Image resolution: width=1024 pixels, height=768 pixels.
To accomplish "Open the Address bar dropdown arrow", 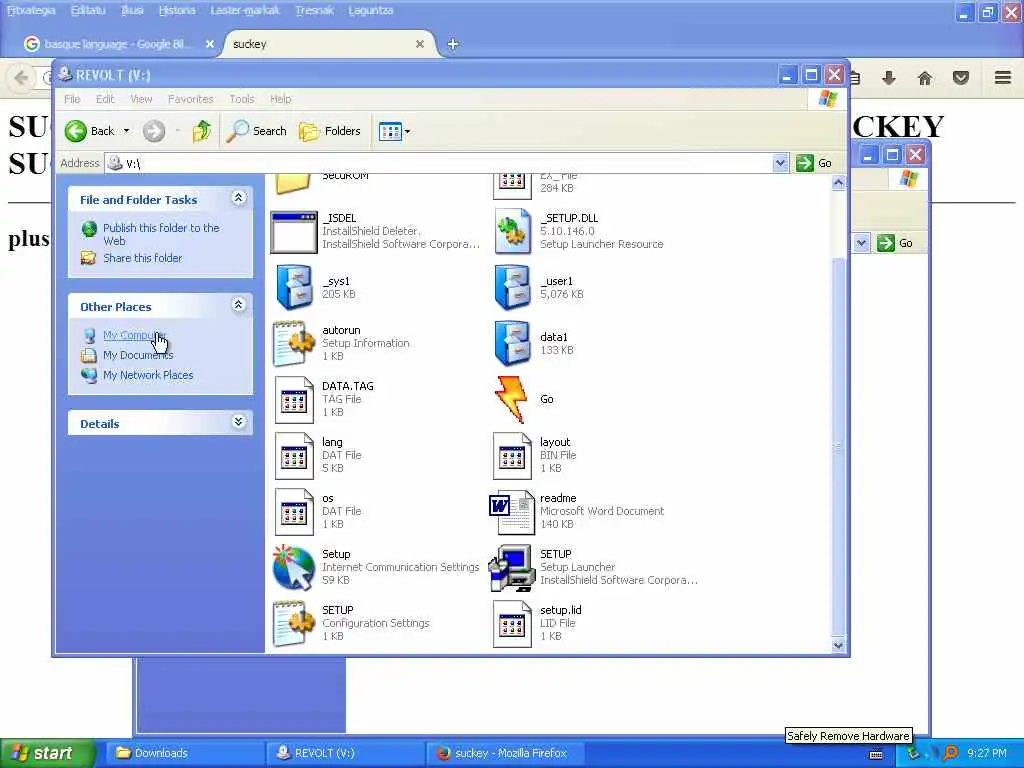I will [x=780, y=163].
